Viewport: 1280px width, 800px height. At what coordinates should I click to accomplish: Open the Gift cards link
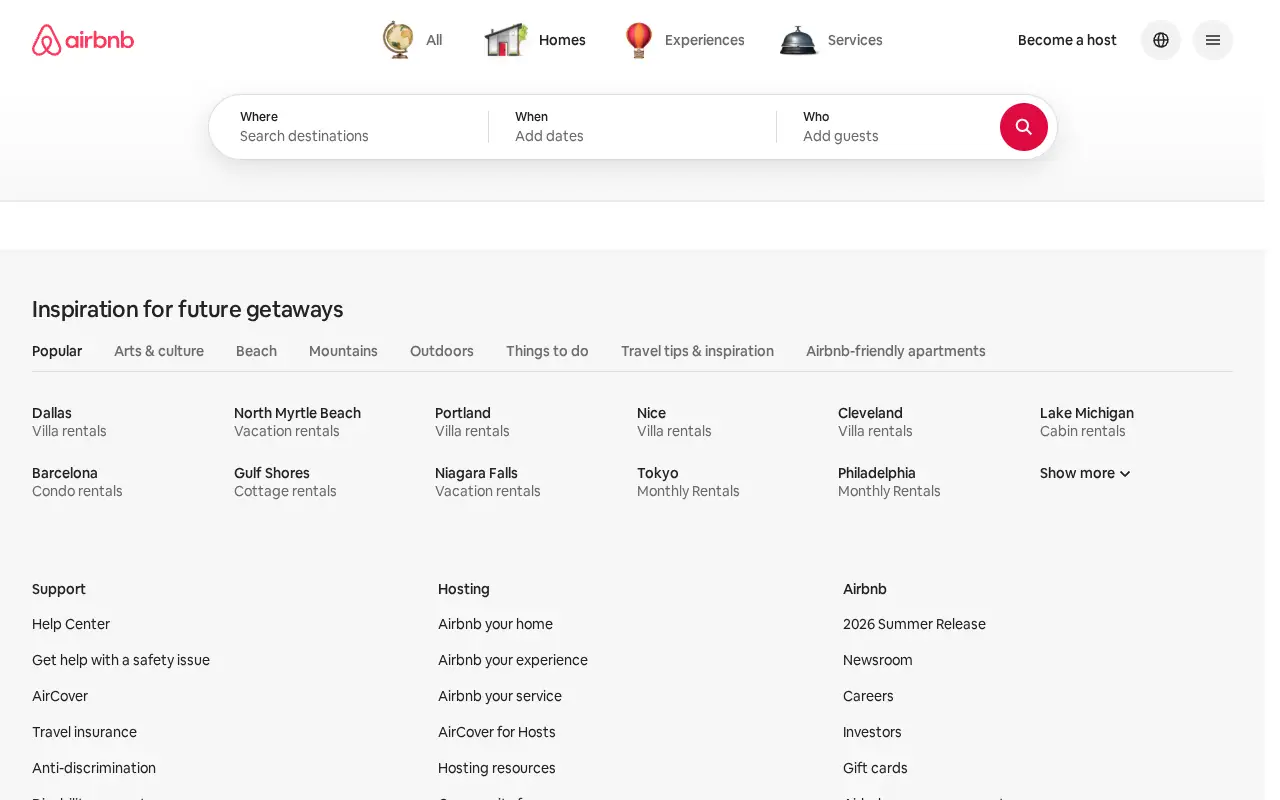point(875,768)
